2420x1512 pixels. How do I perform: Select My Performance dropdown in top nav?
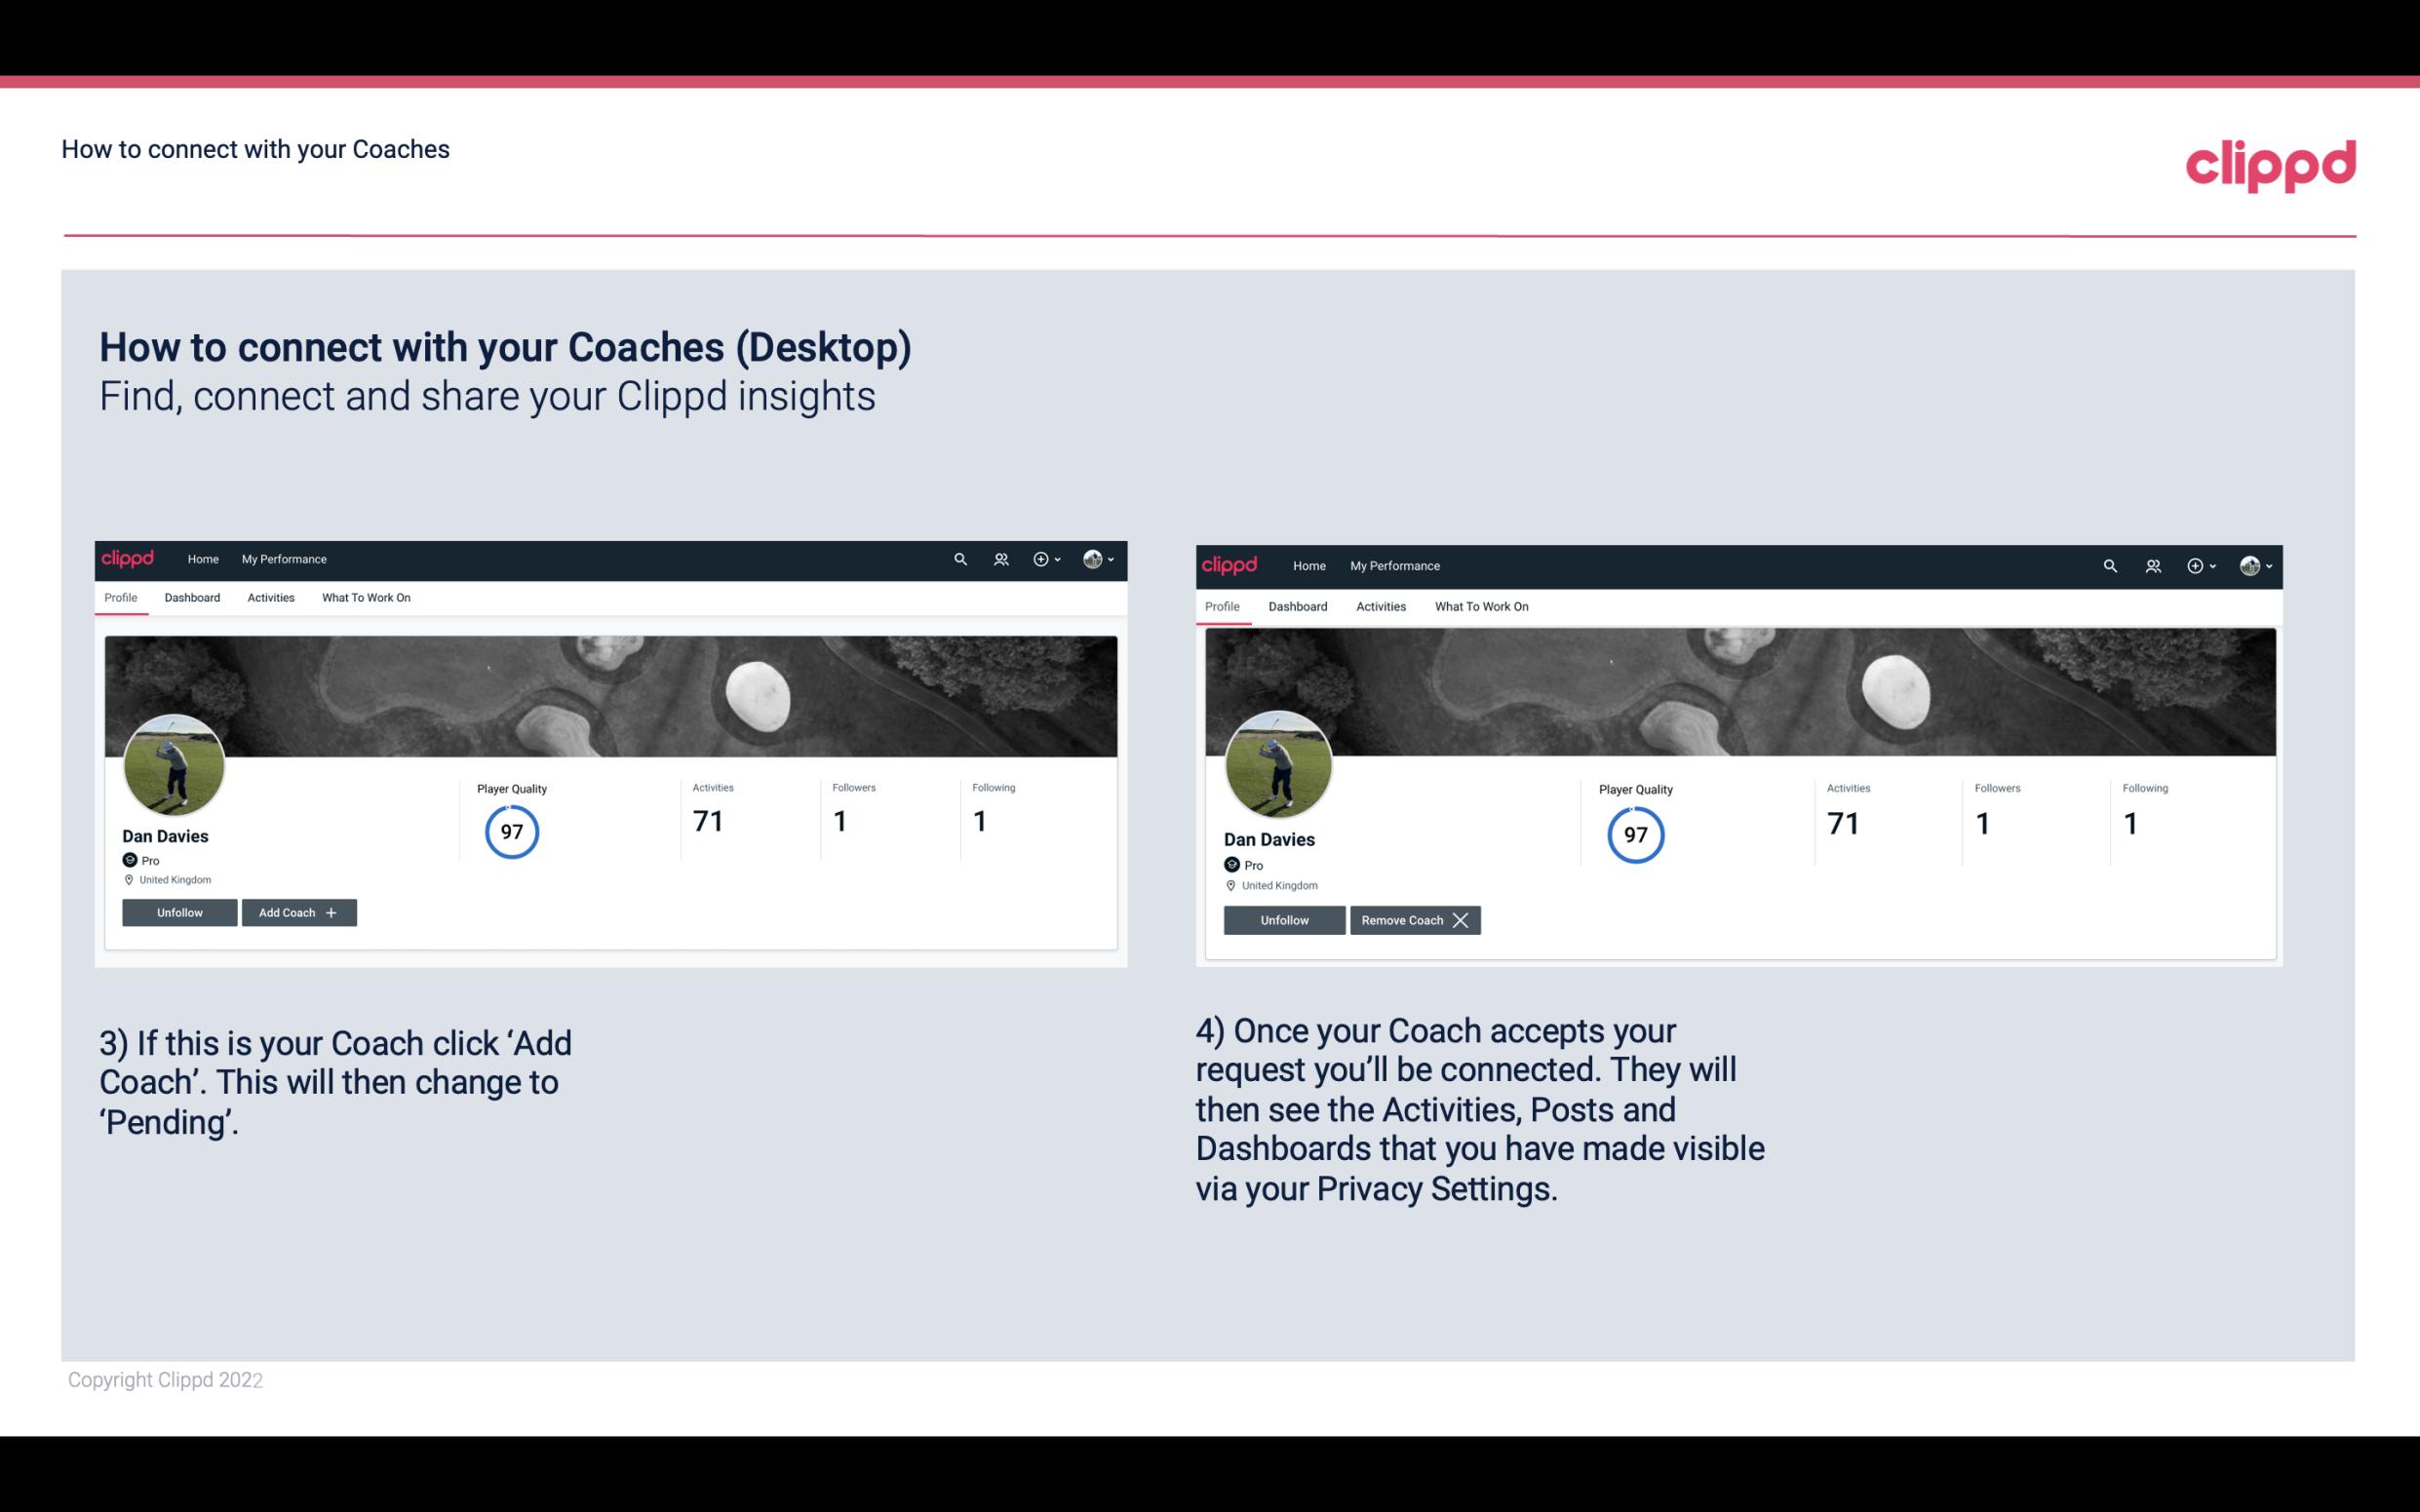click(x=284, y=558)
